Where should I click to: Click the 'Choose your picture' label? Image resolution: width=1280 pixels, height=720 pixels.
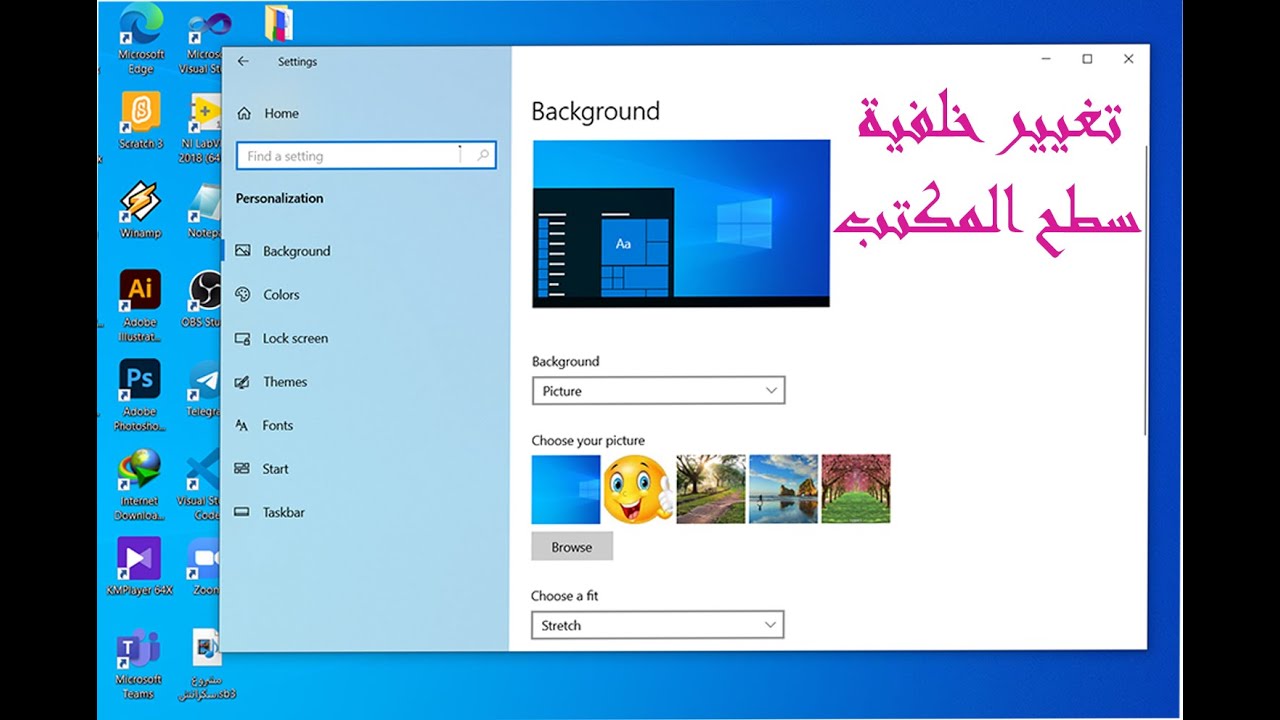(588, 440)
